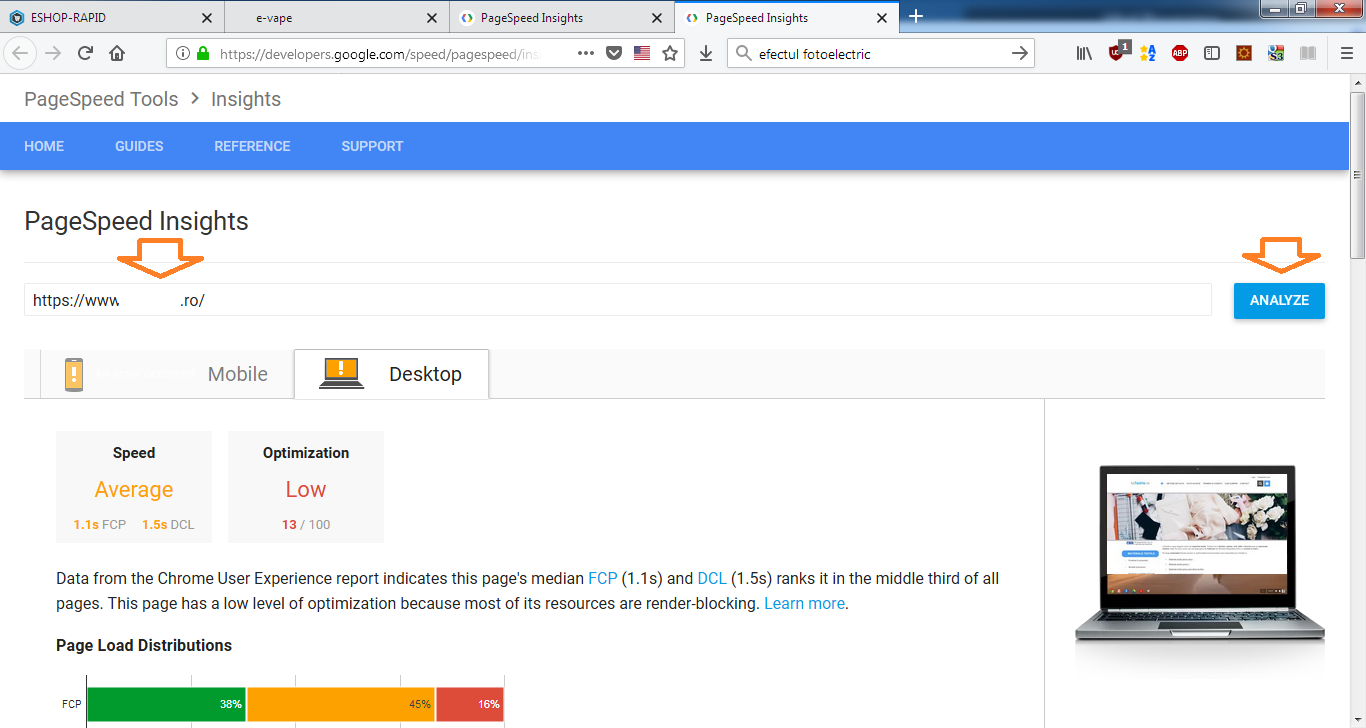Click the efectul fotoelectric search box
1366x728 pixels.
(881, 54)
